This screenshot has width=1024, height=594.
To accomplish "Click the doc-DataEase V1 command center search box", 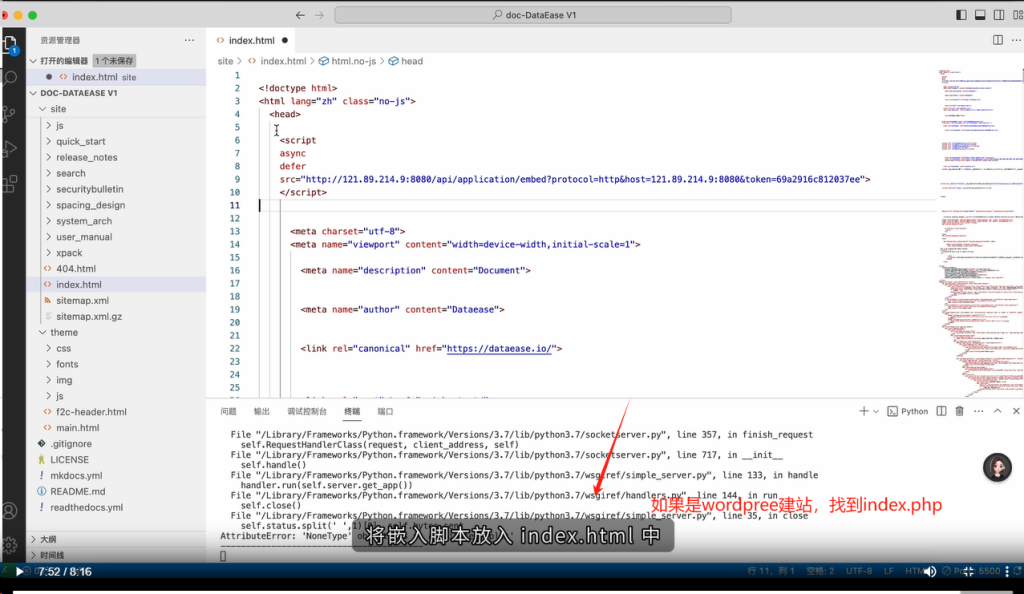I will [533, 15].
